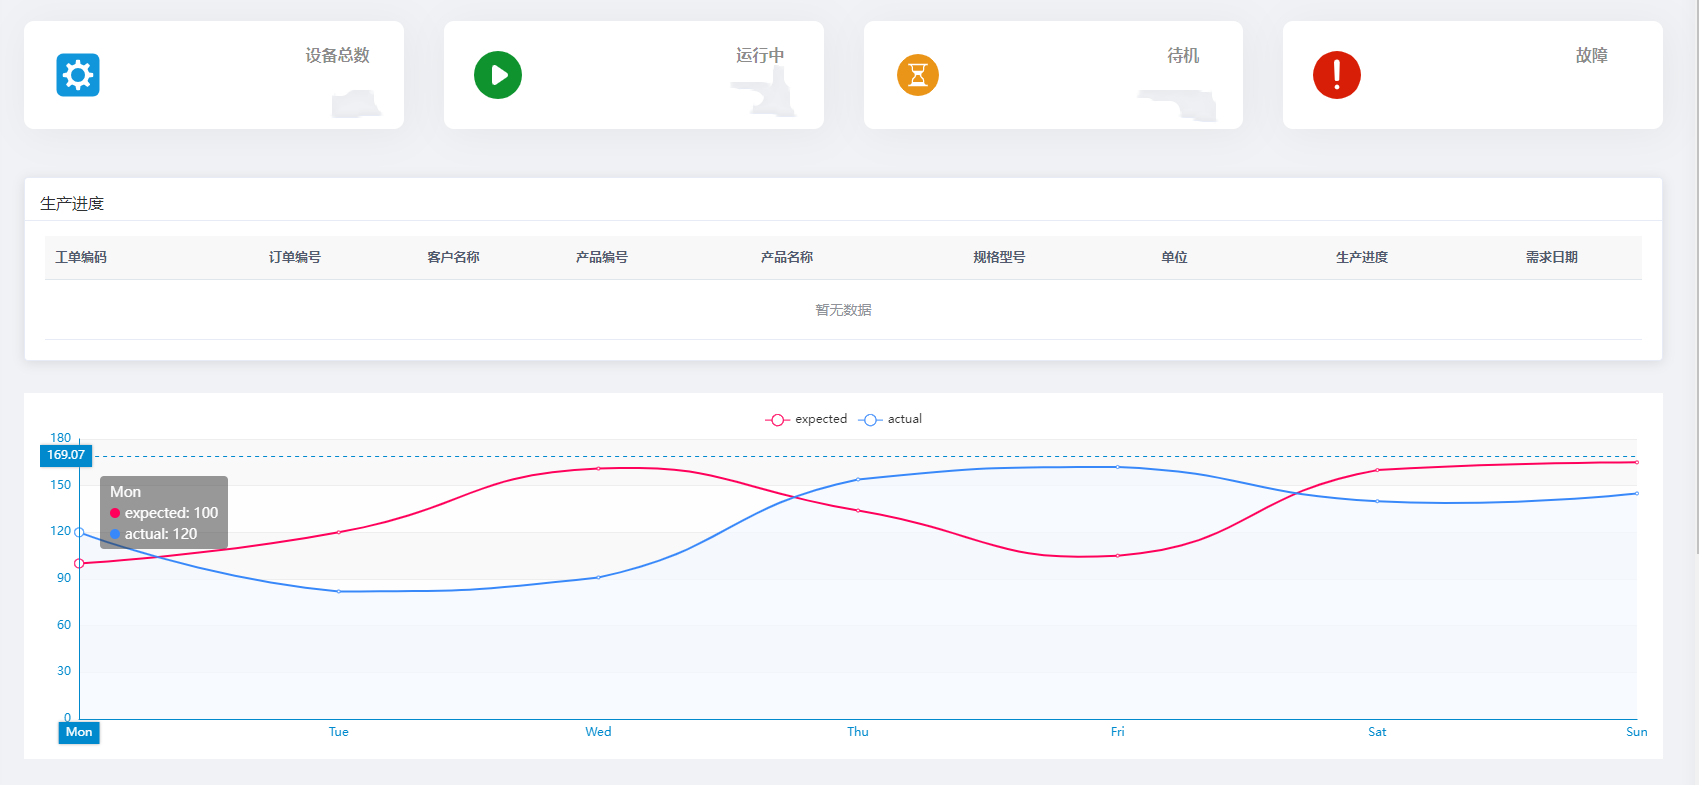Open the 运行中 status card
Viewport: 1699px width, 785px height.
(x=634, y=75)
